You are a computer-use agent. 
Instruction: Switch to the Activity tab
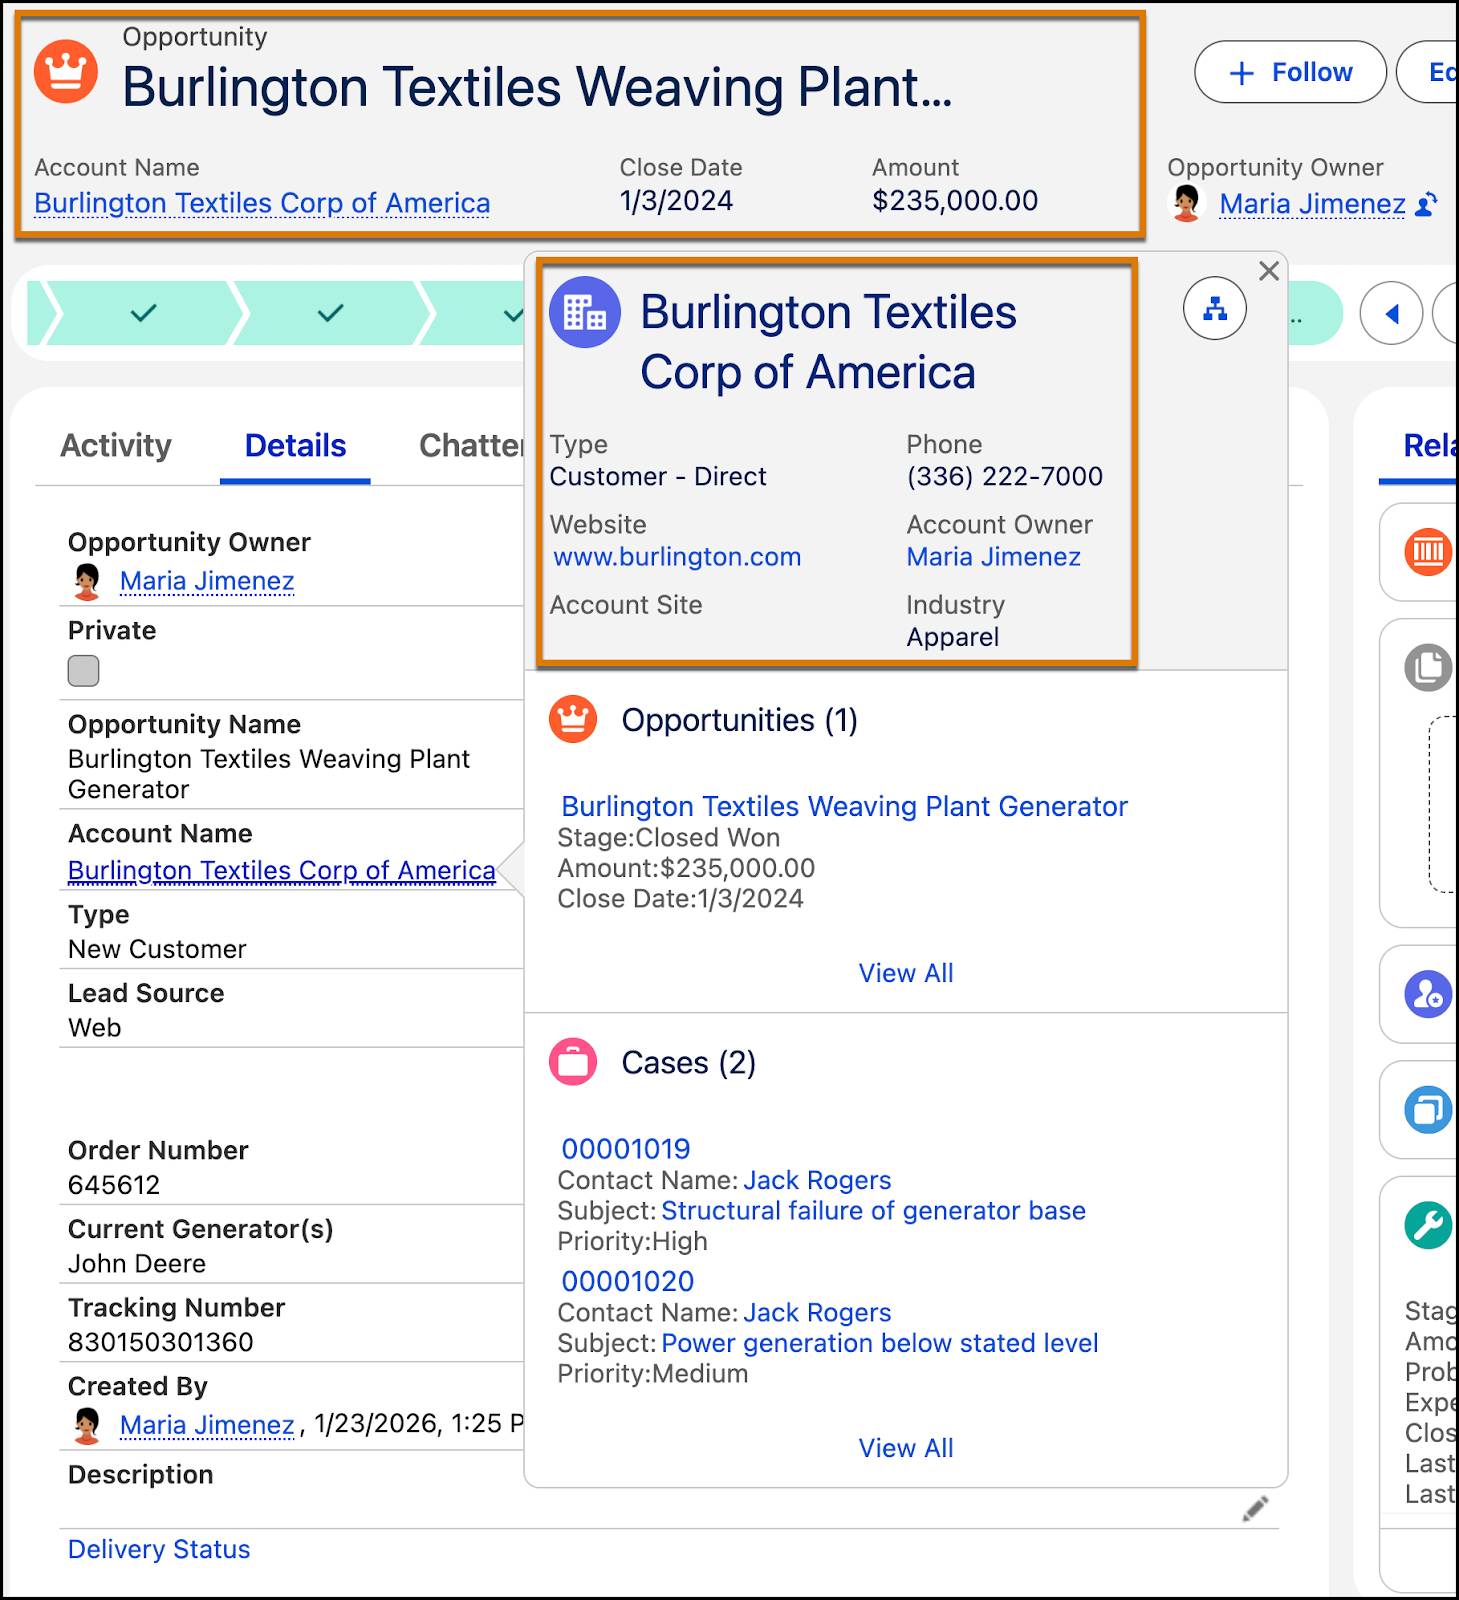click(x=116, y=446)
